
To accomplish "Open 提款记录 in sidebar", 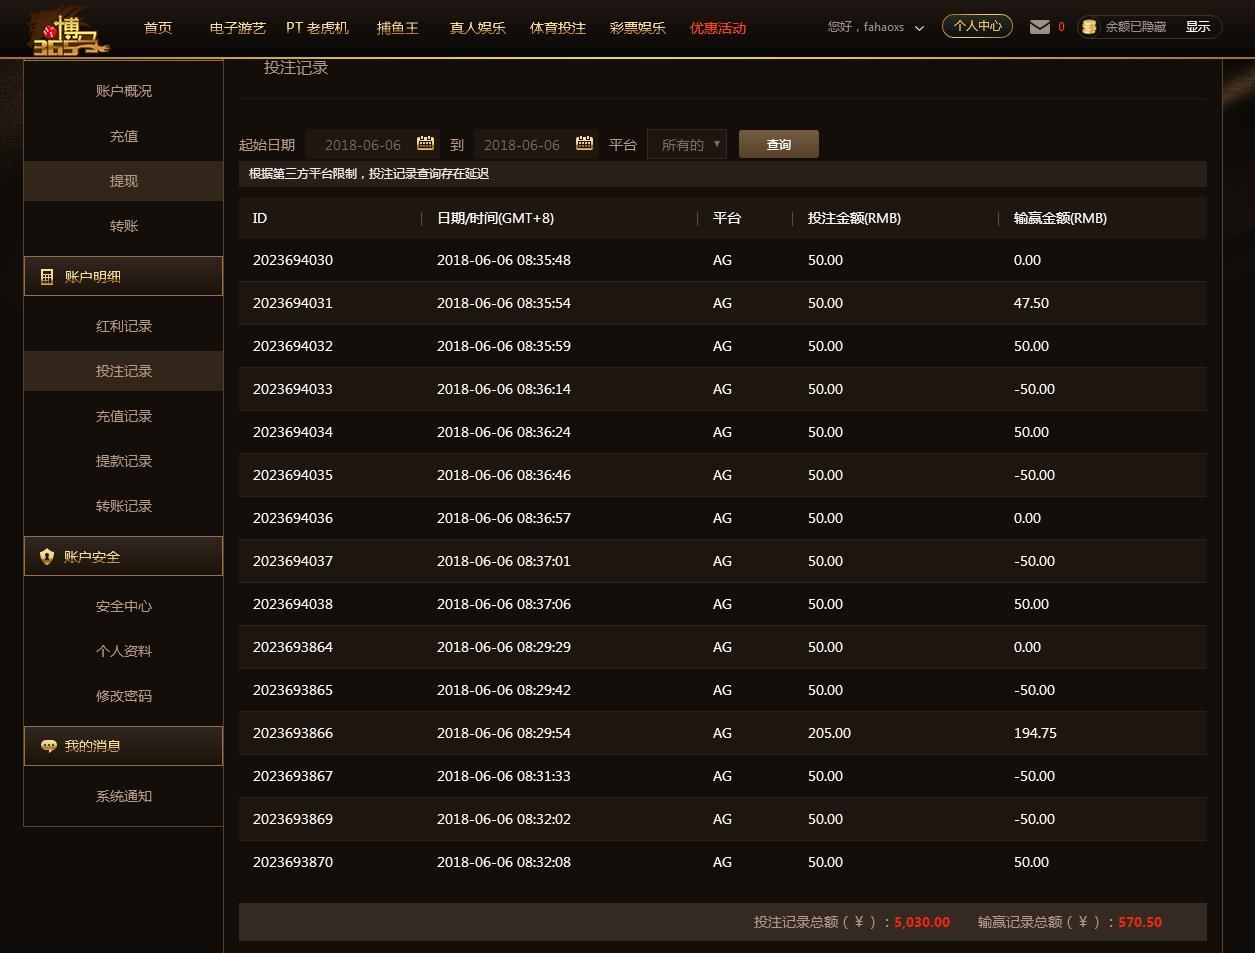I will [124, 461].
